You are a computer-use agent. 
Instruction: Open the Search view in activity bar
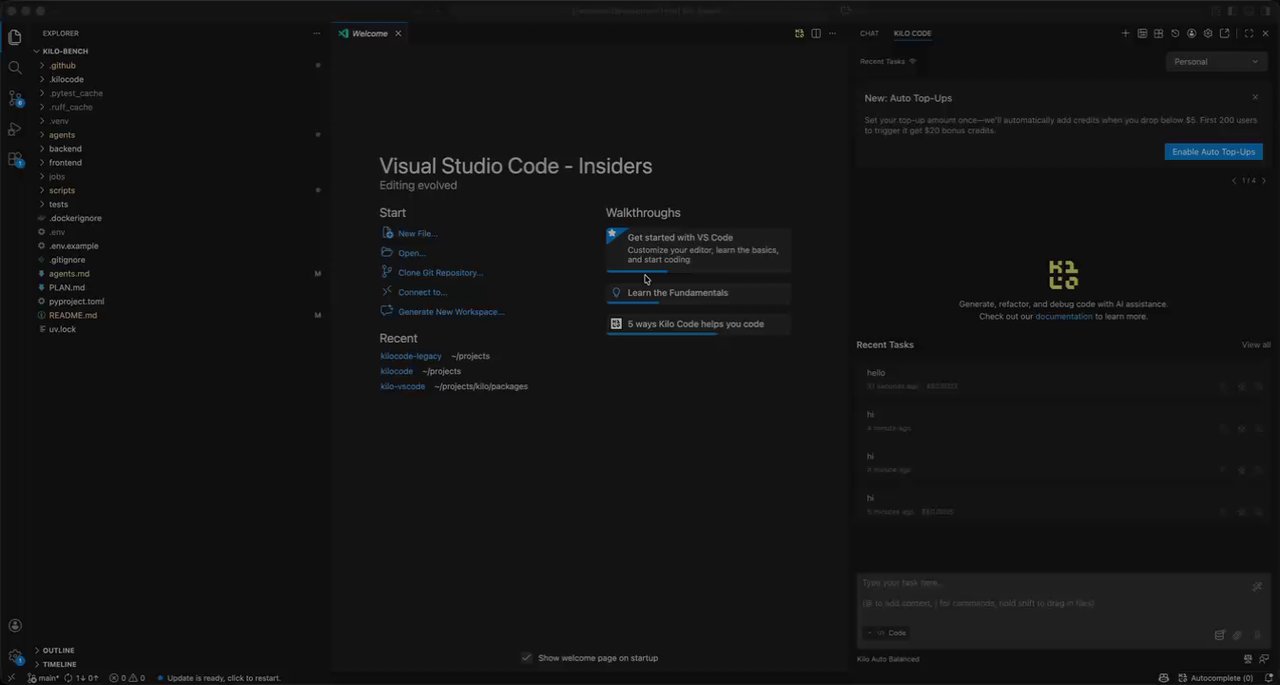point(15,68)
